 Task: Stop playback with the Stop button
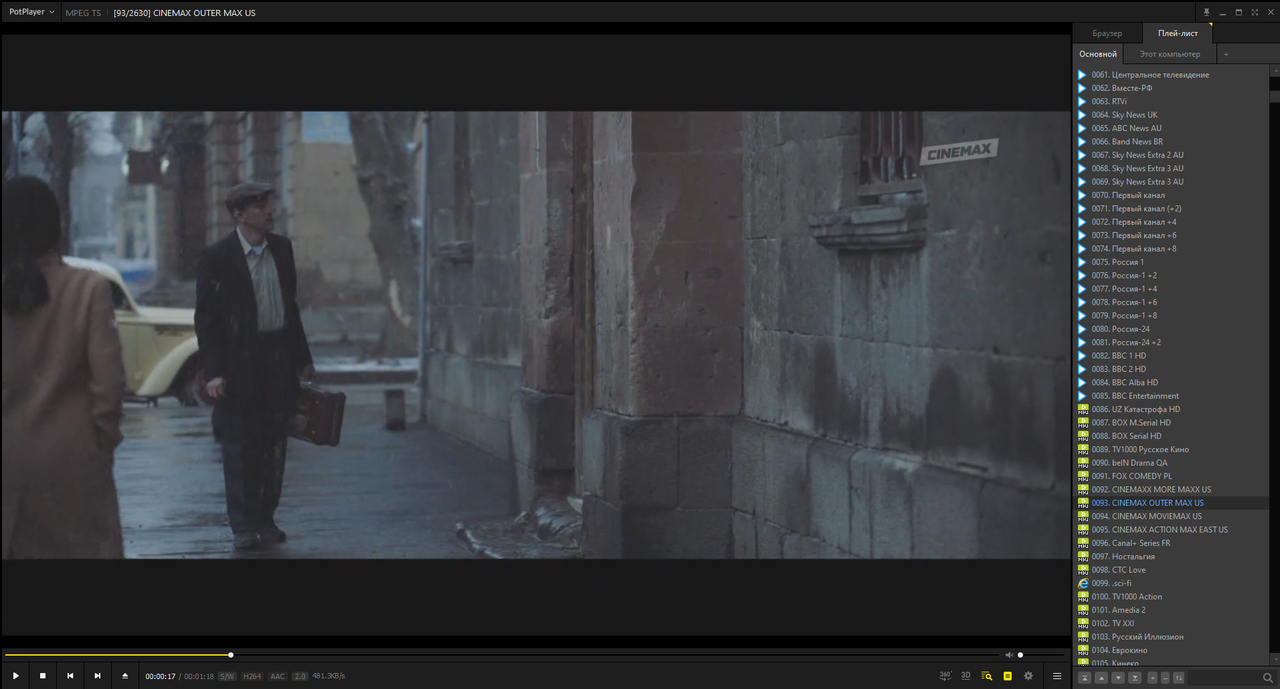coord(43,676)
